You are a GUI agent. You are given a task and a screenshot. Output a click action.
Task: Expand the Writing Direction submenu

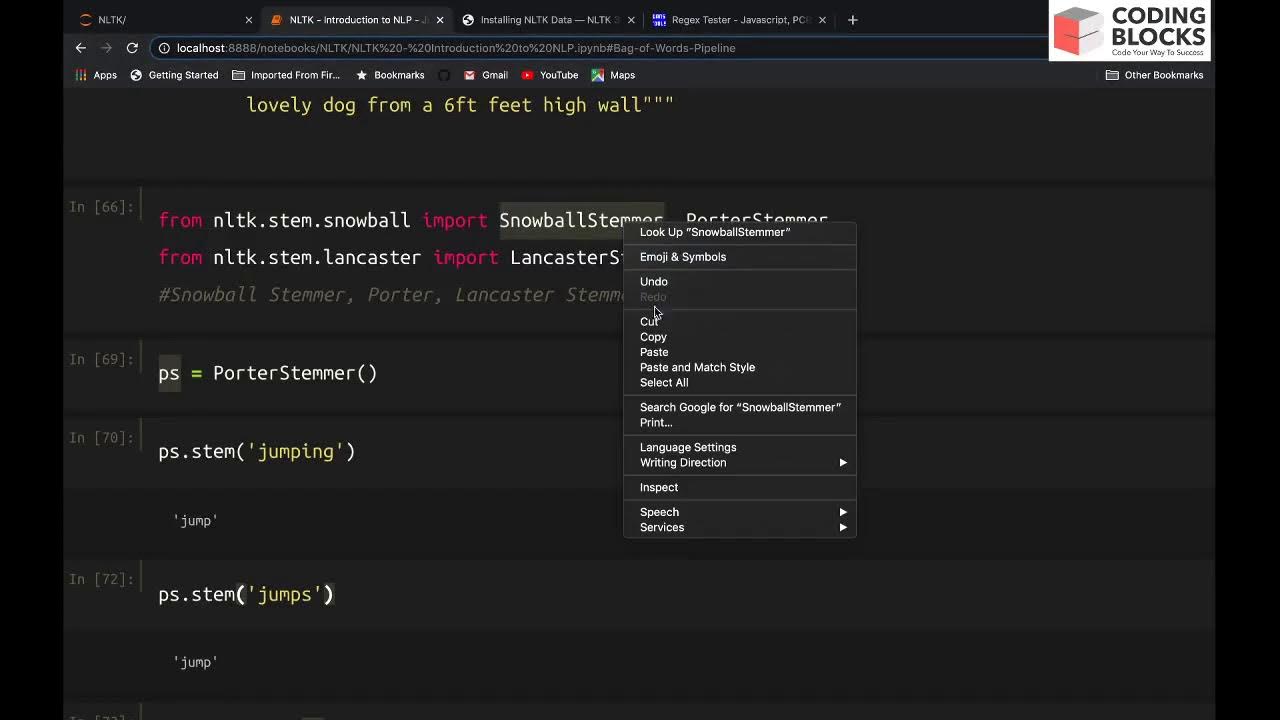point(740,462)
